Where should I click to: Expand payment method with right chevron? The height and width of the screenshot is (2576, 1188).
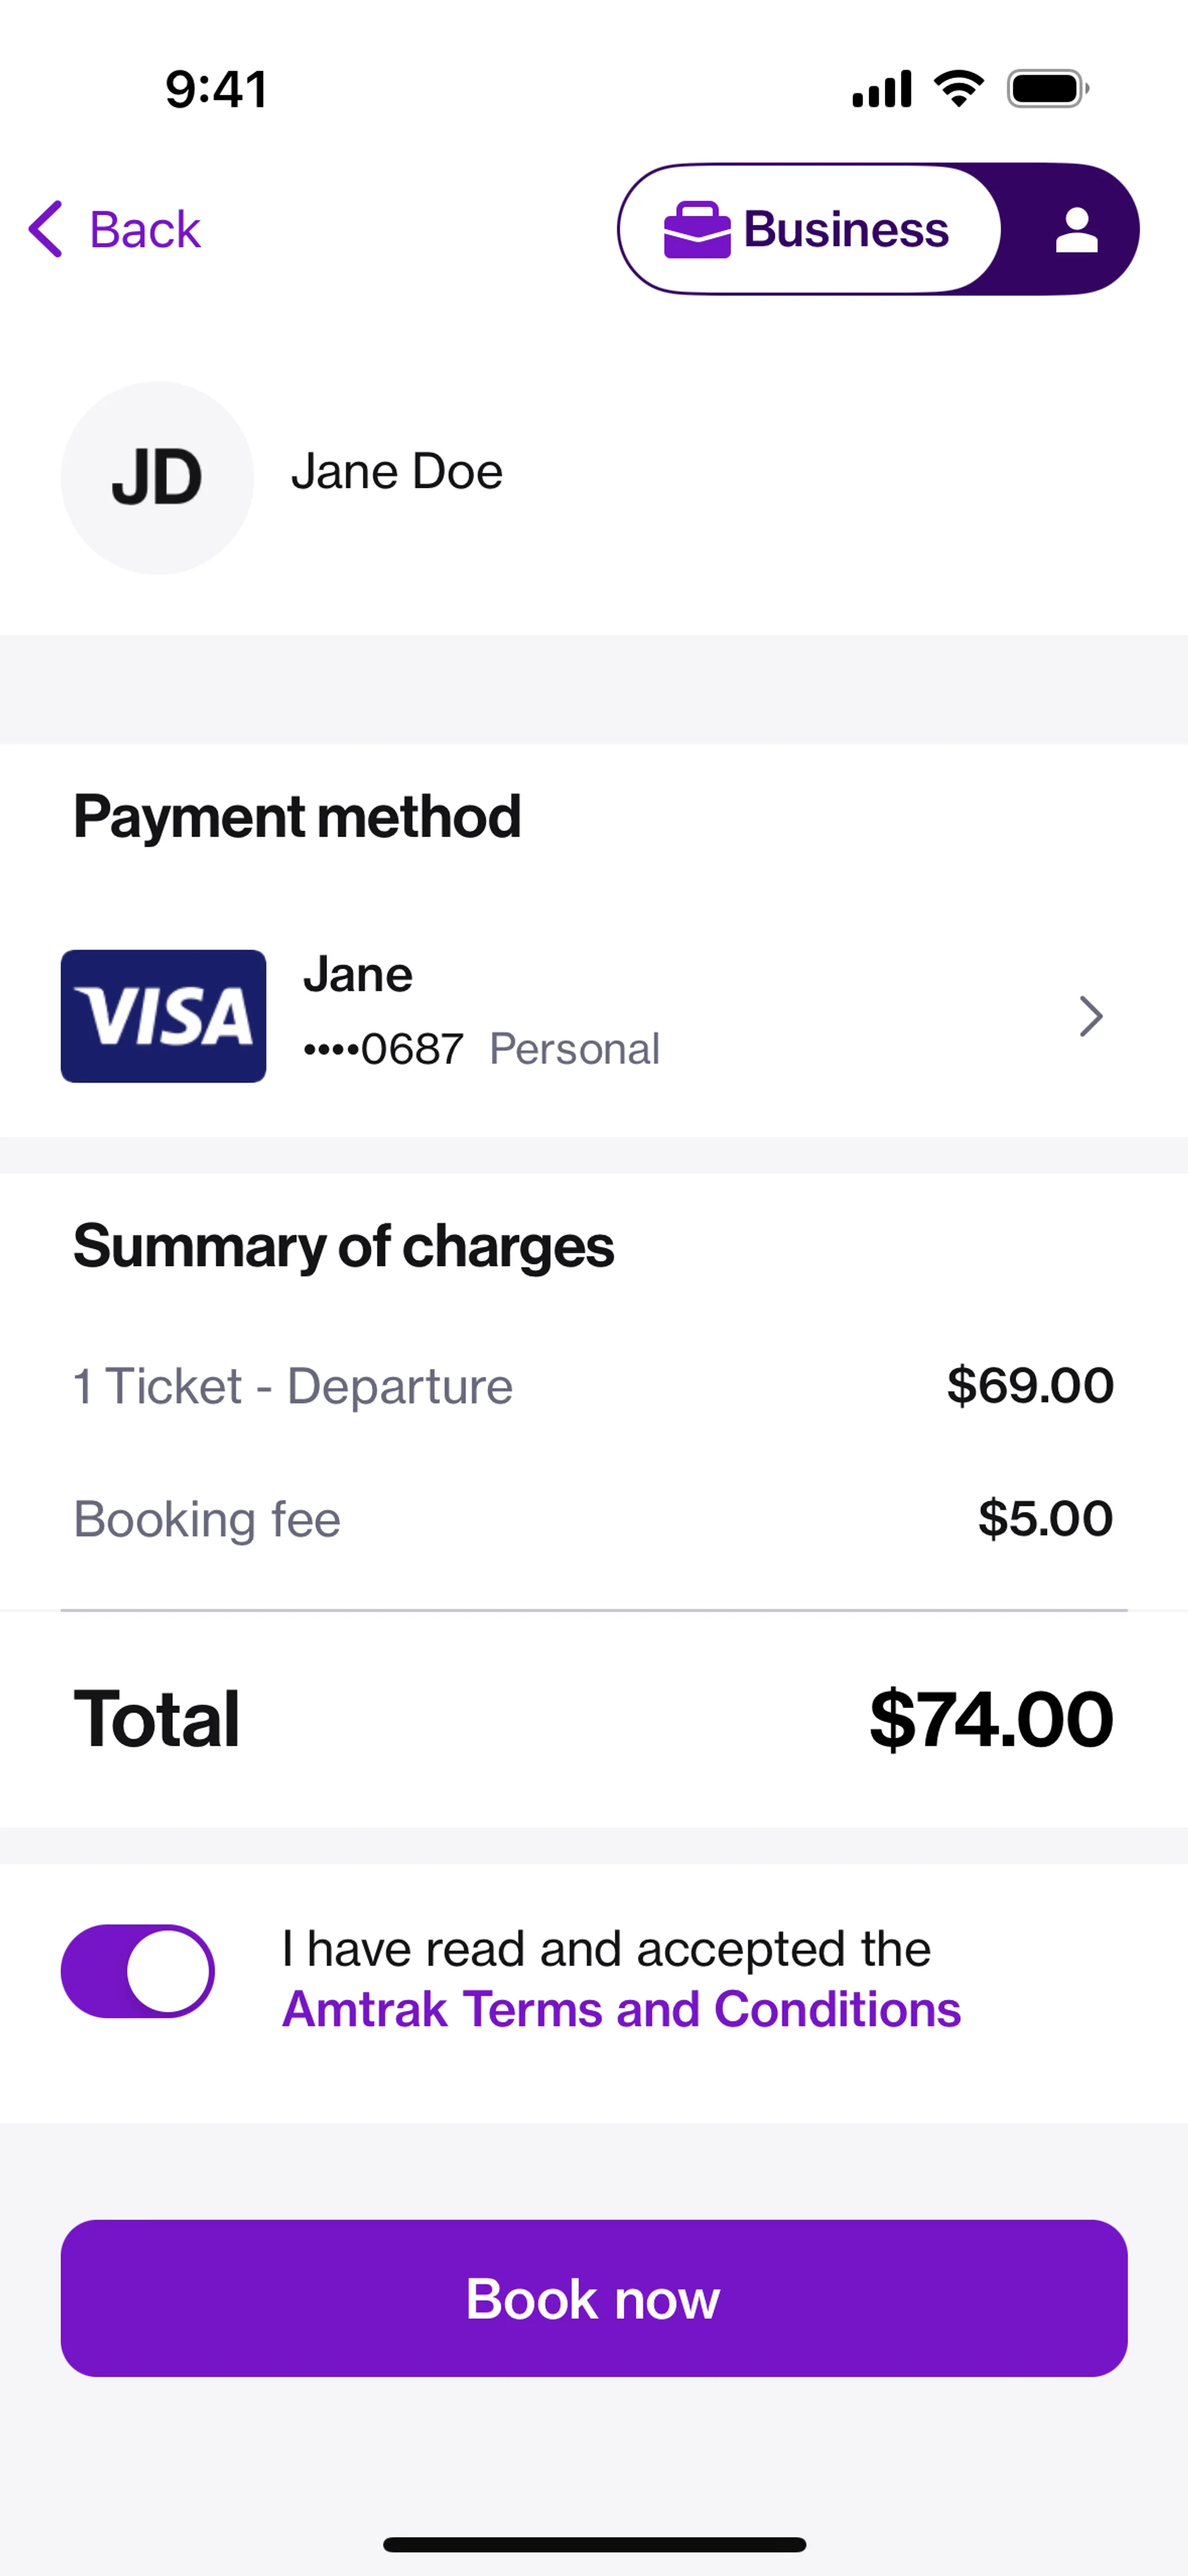click(1091, 1016)
